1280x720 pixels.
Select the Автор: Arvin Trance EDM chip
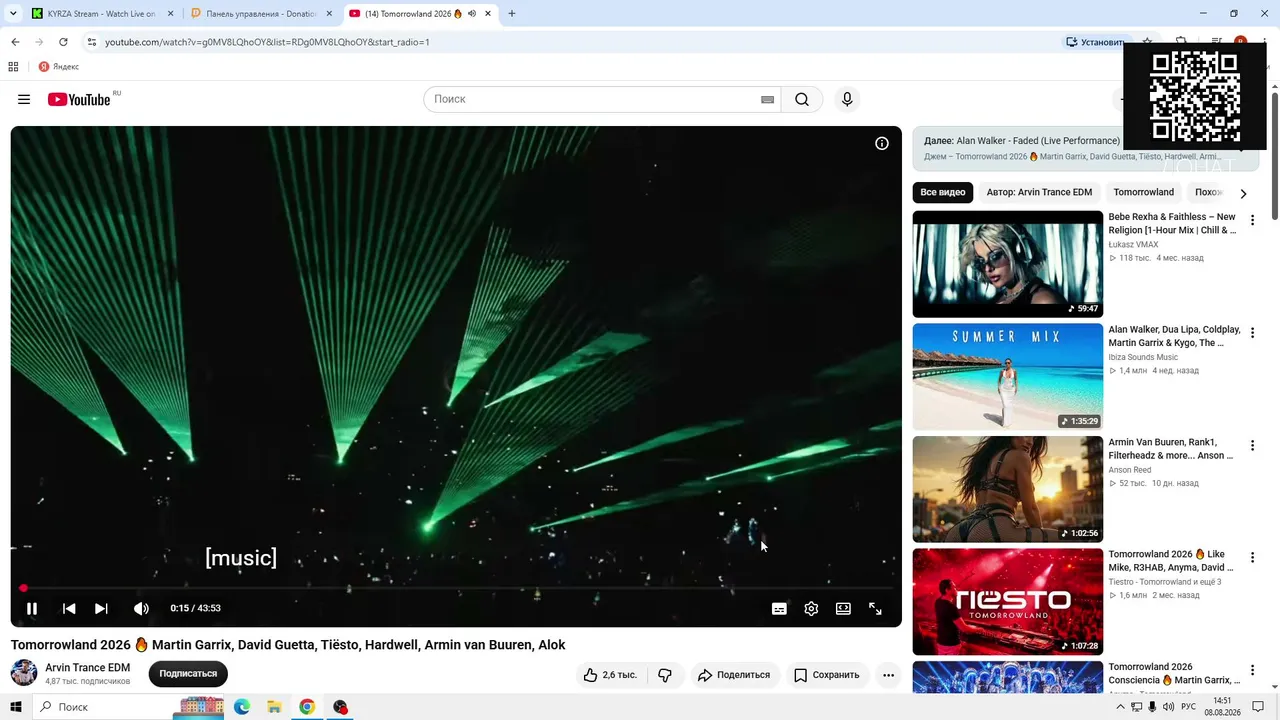coord(1039,192)
